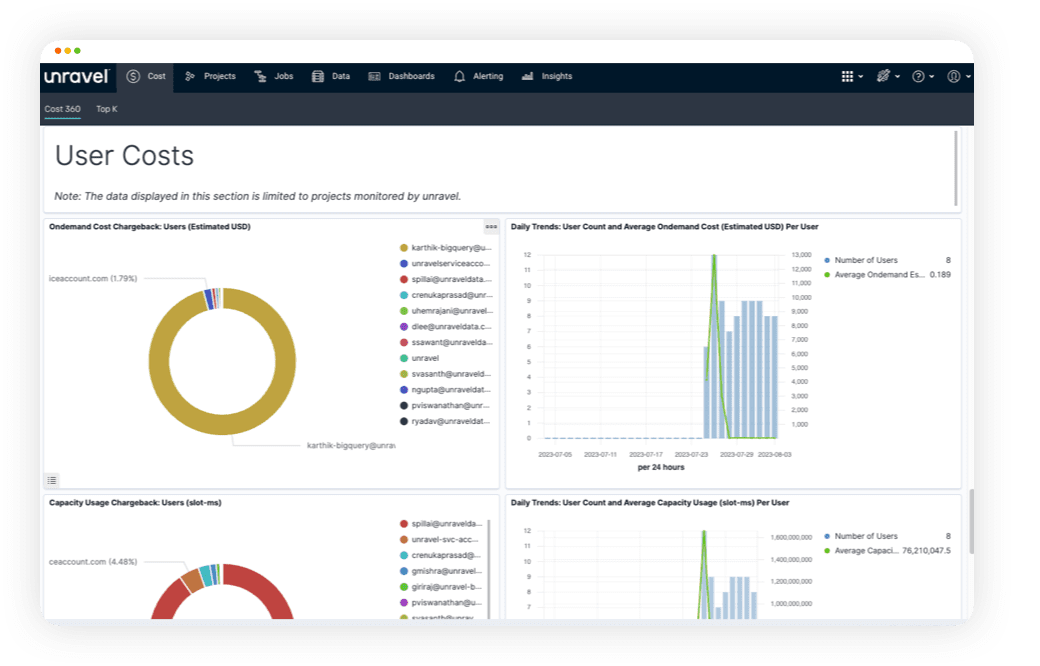Toggle ngupta@unraveldat... legend entry
Viewport: 1040px width, 666px height.
[446, 390]
